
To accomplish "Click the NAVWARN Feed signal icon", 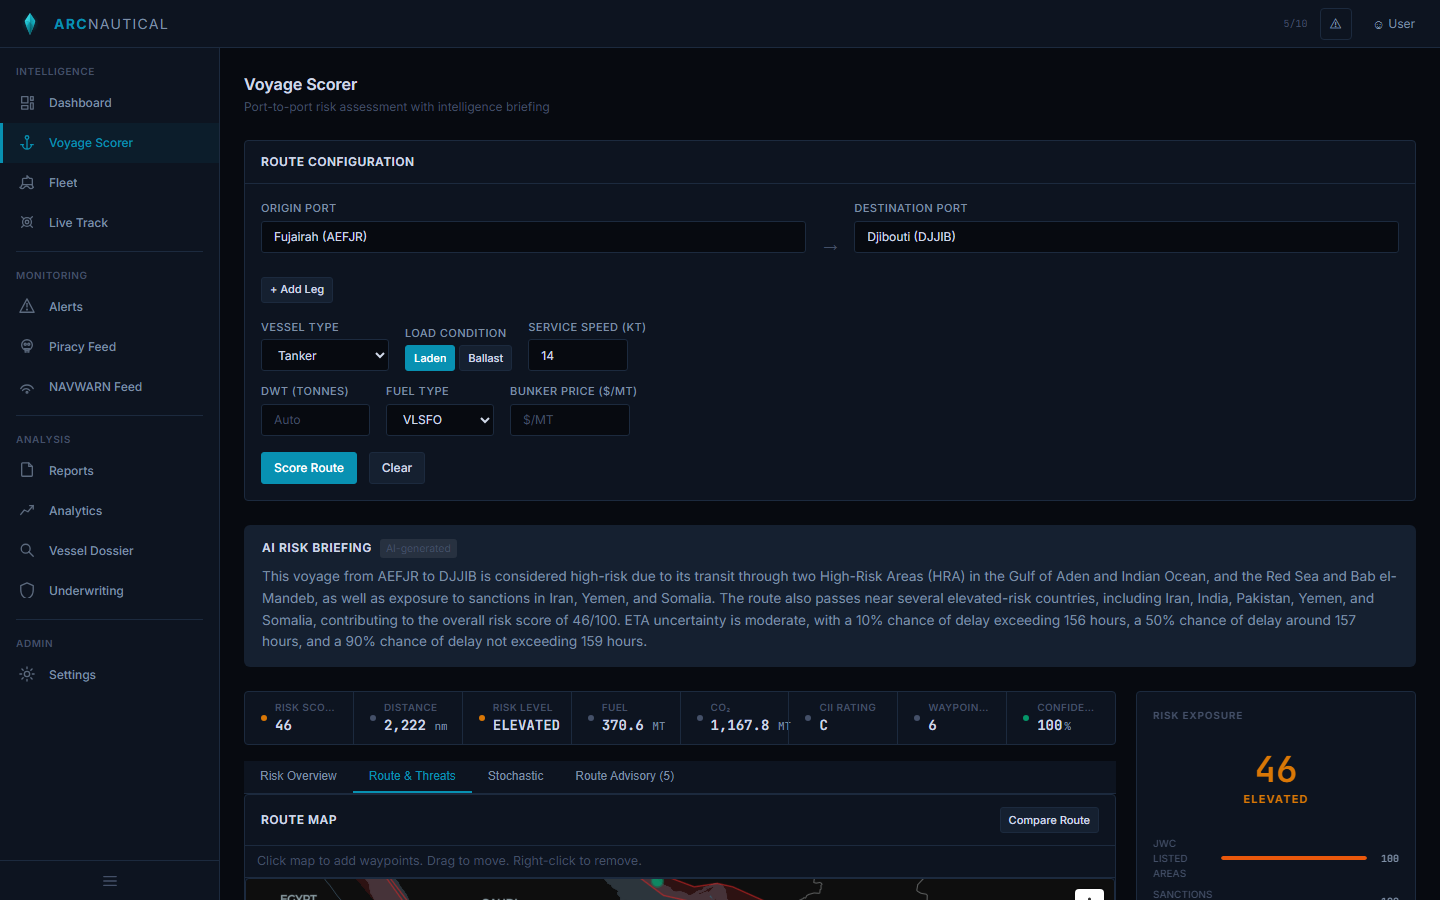I will pyautogui.click(x=27, y=387).
